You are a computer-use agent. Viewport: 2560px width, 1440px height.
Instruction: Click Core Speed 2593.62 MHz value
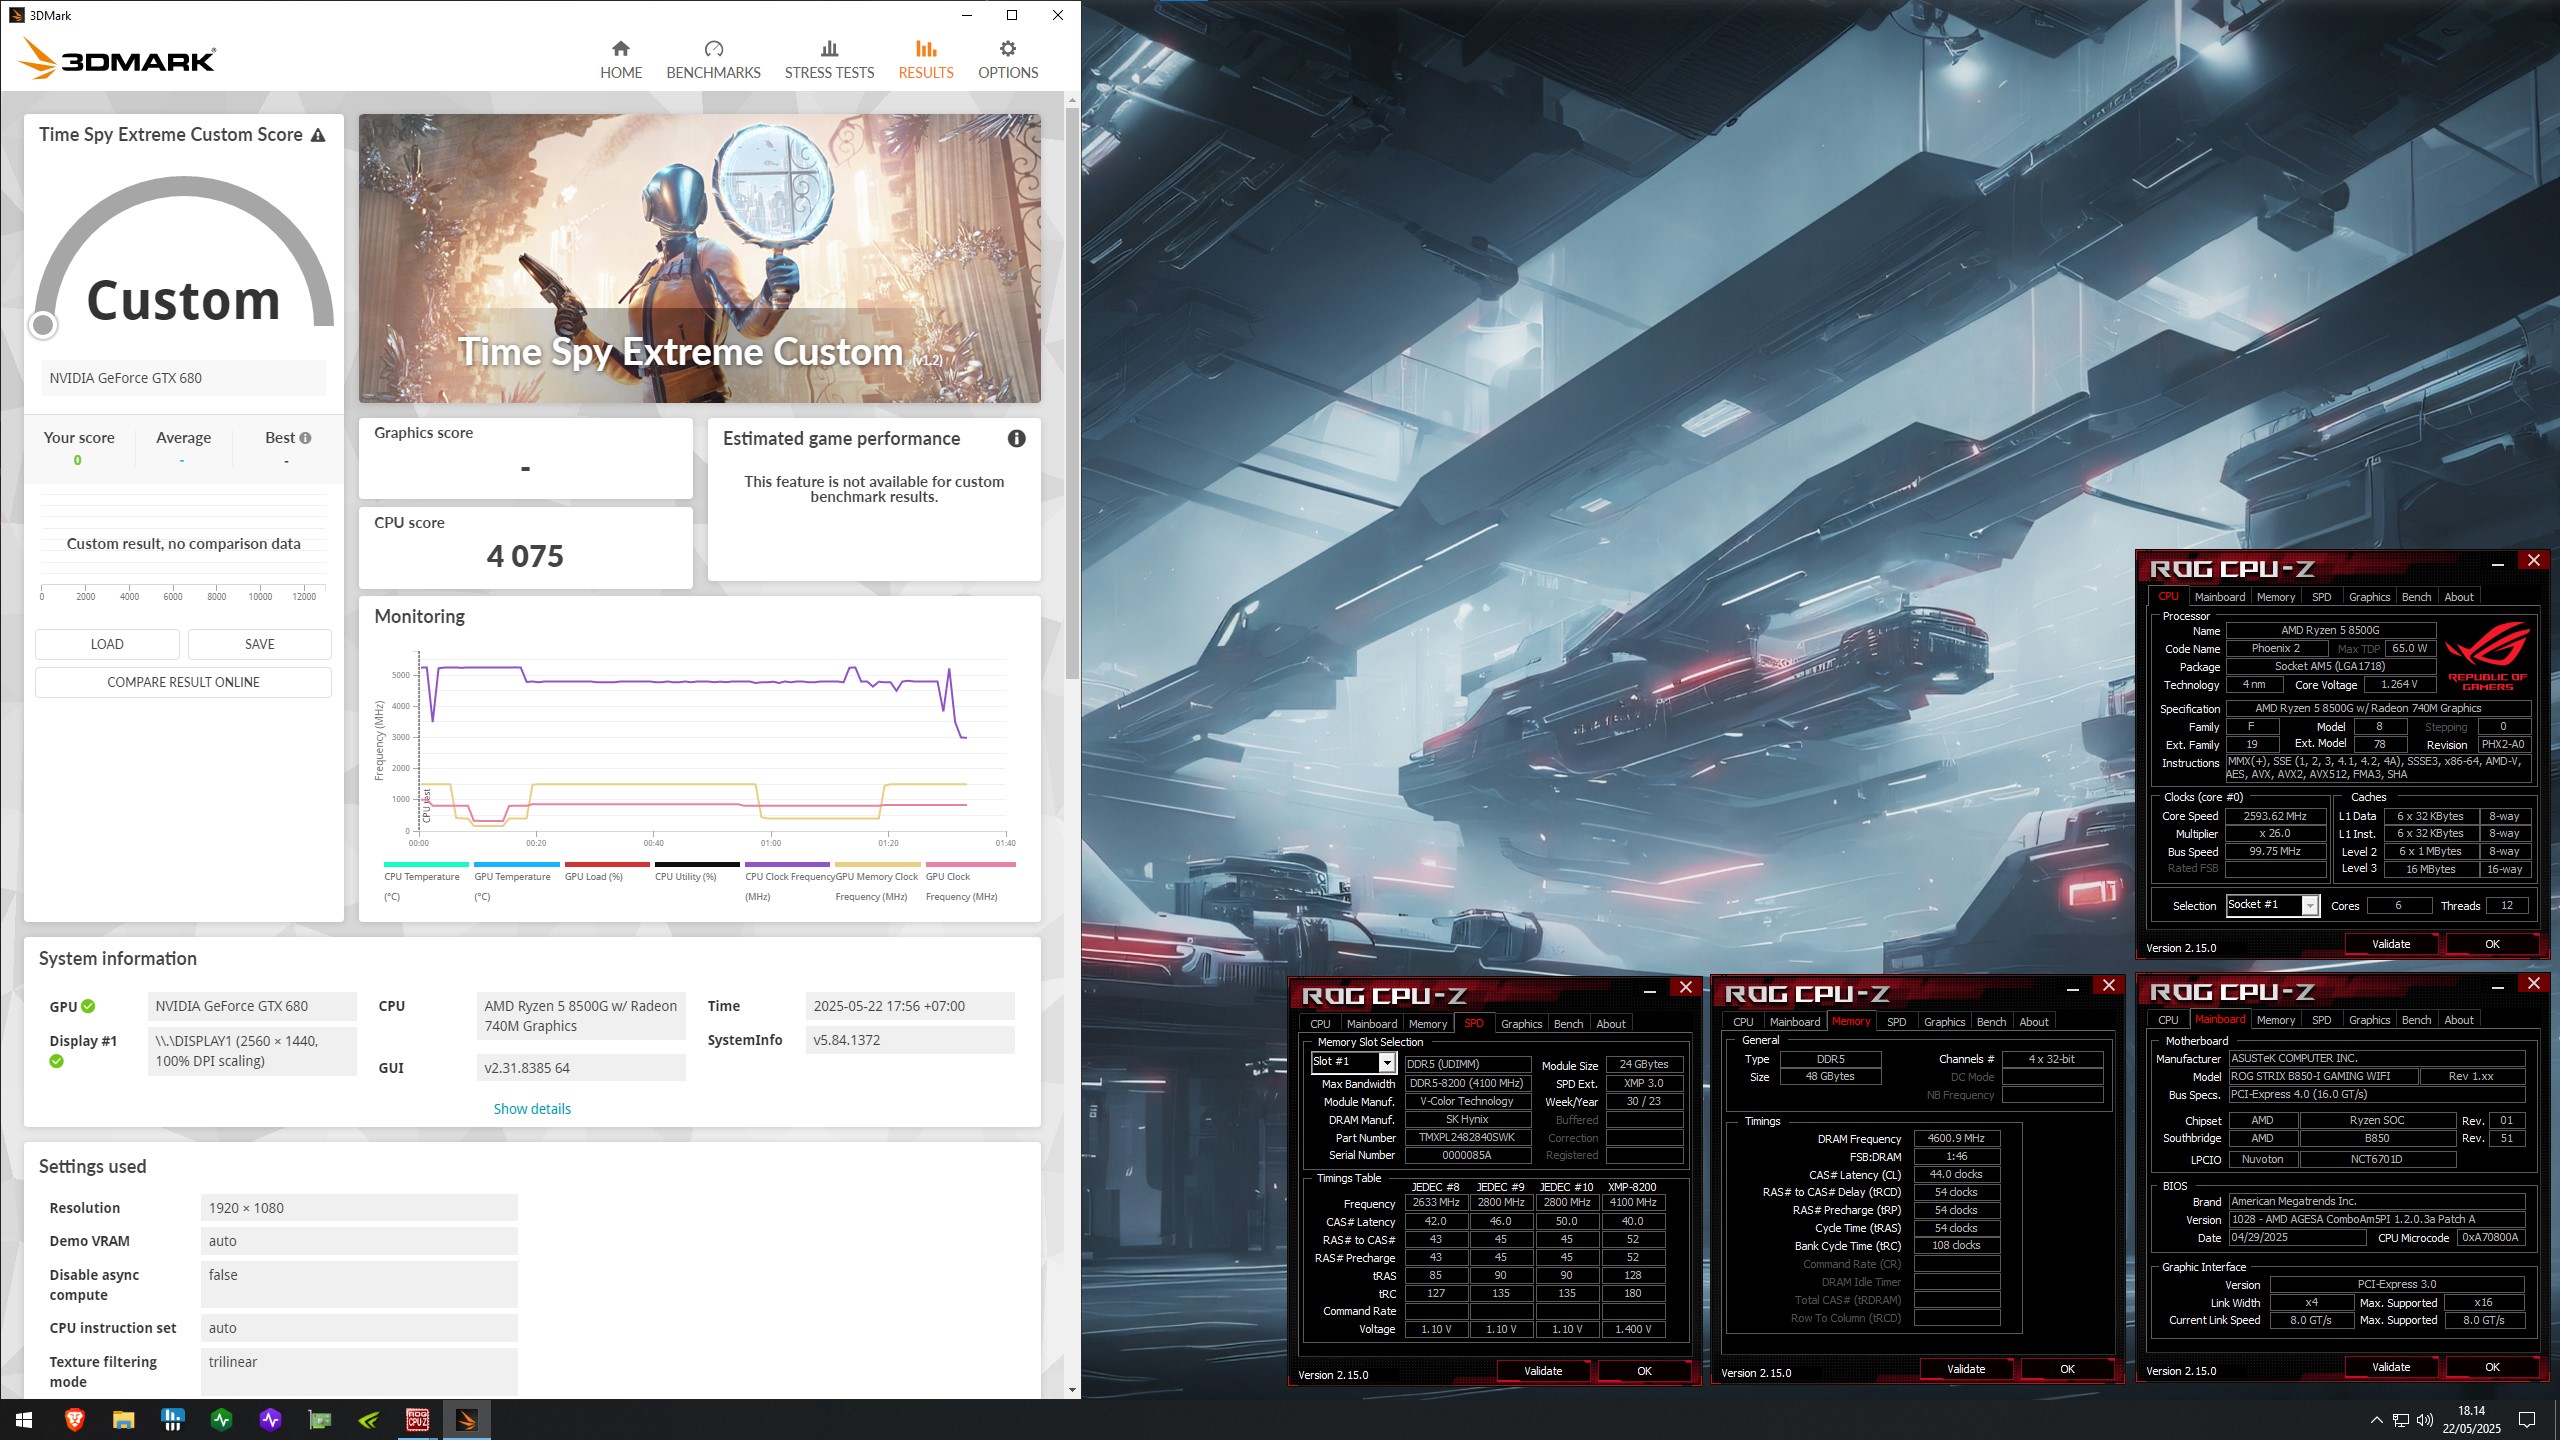(x=2275, y=816)
